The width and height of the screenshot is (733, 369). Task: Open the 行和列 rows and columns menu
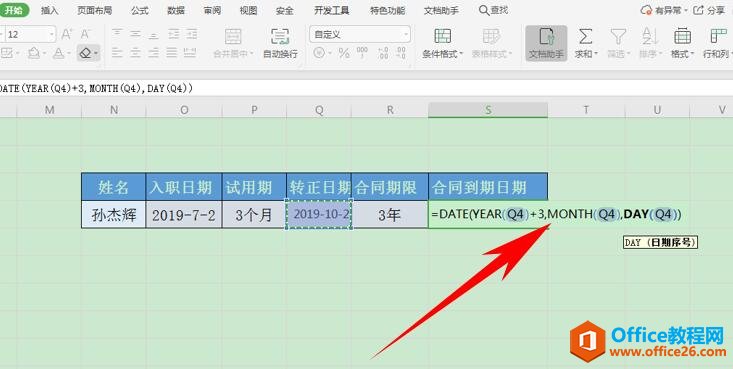coord(717,43)
